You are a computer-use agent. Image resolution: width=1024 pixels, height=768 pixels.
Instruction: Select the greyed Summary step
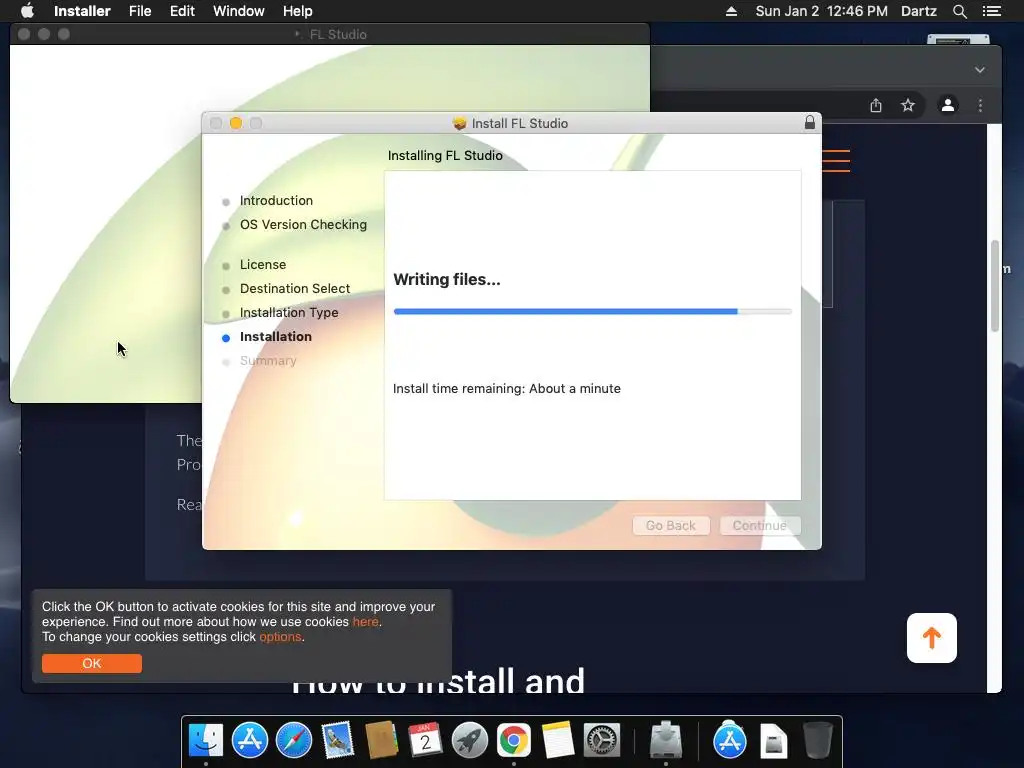pyautogui.click(x=268, y=360)
